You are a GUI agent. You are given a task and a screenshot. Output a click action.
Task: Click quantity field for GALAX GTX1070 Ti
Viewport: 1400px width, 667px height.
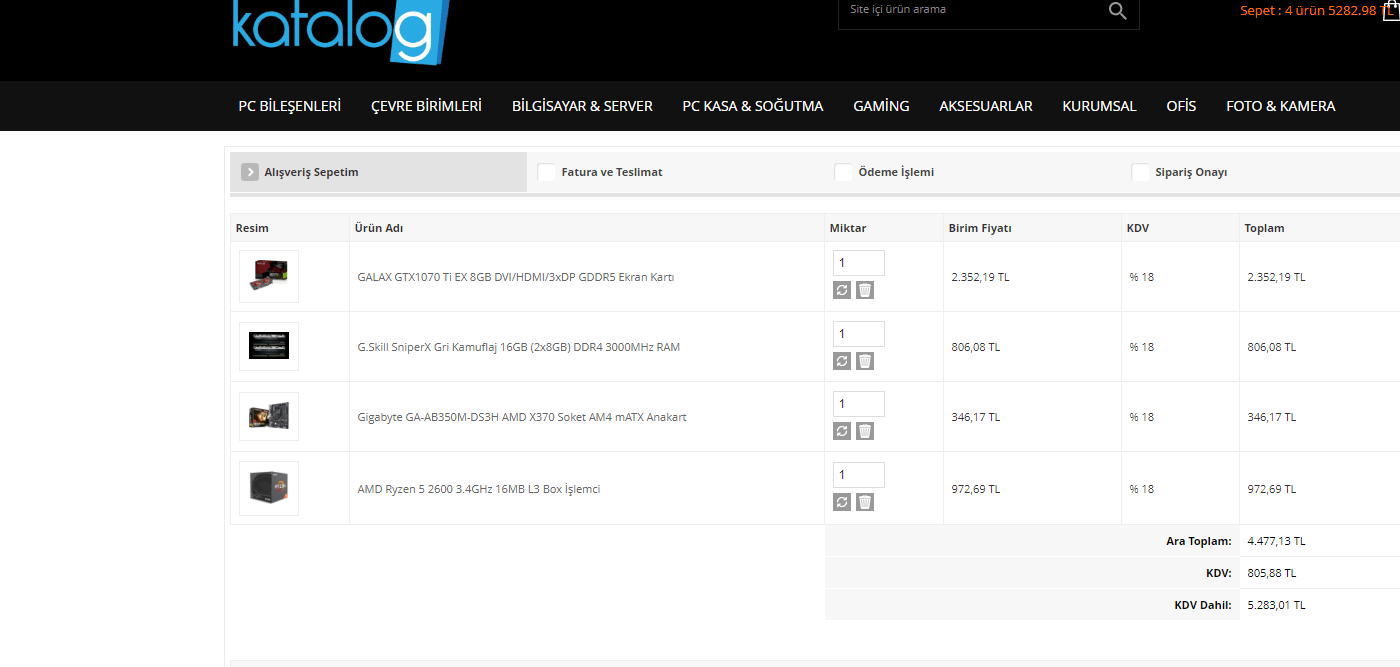(x=859, y=263)
